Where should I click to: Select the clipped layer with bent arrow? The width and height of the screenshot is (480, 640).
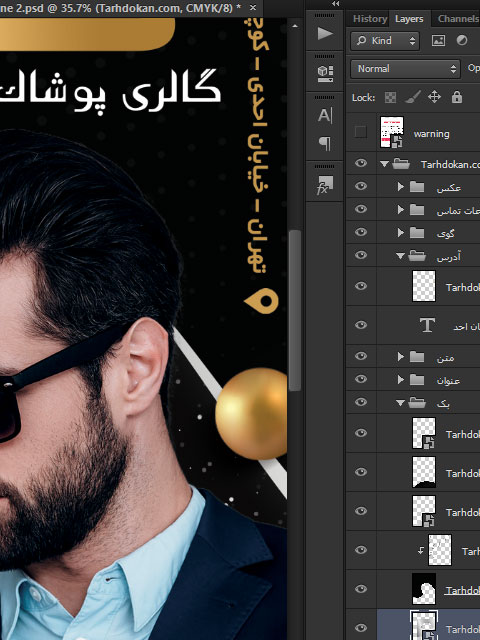coord(440,550)
